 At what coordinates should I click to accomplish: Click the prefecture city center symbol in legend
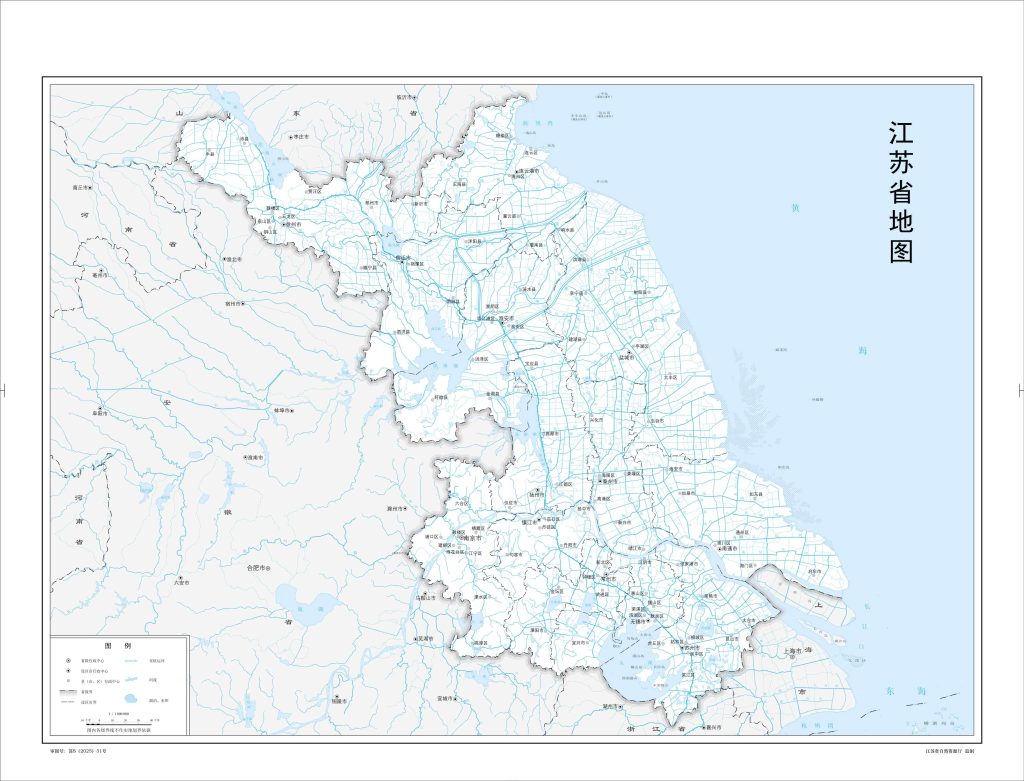click(x=68, y=671)
